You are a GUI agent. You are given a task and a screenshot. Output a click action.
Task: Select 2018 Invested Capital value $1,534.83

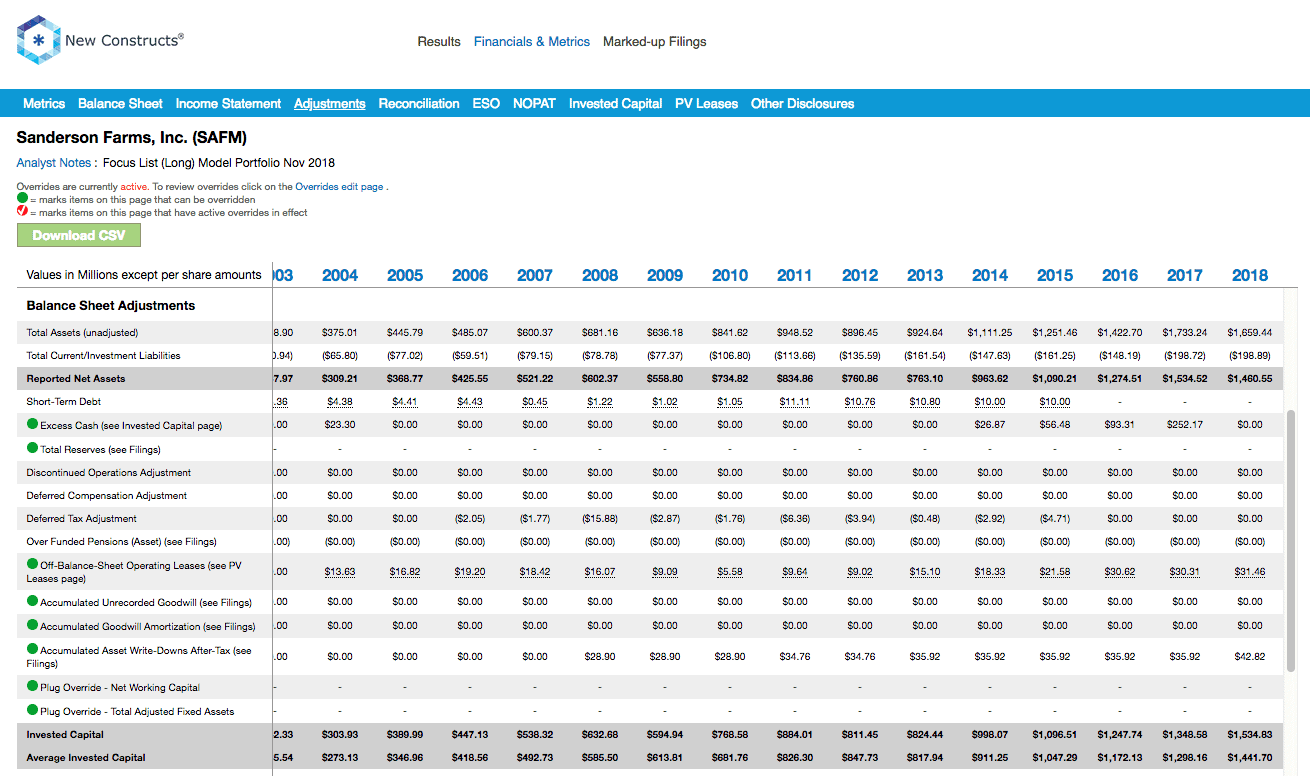(1250, 735)
